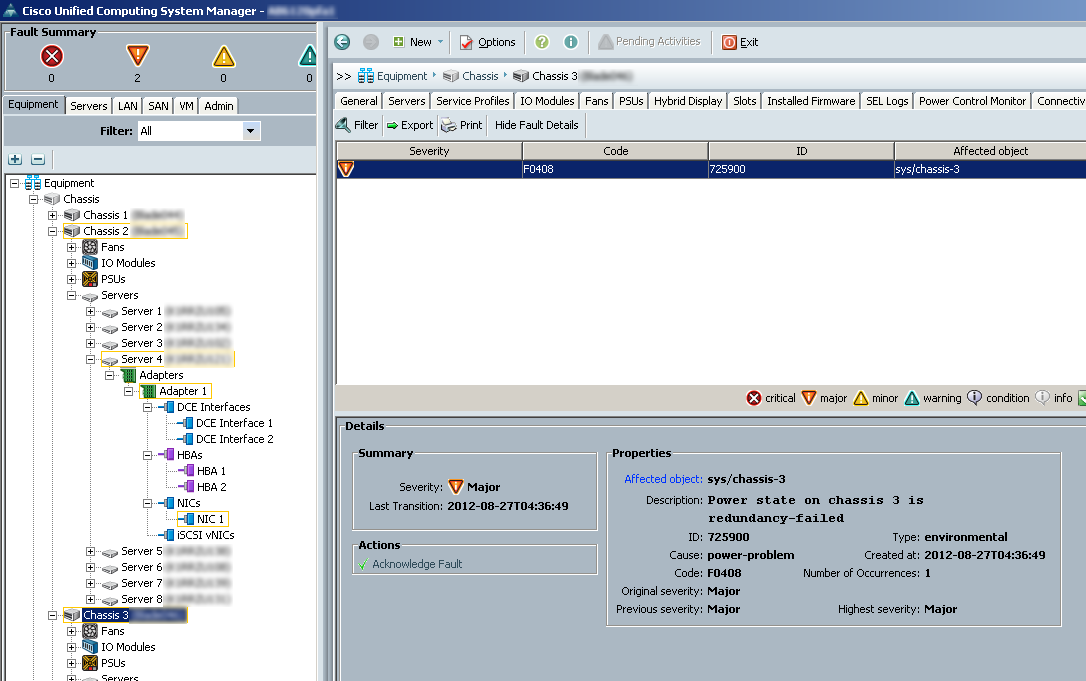Toggle the critical severity filter in legend
1086x681 pixels.
point(754,398)
